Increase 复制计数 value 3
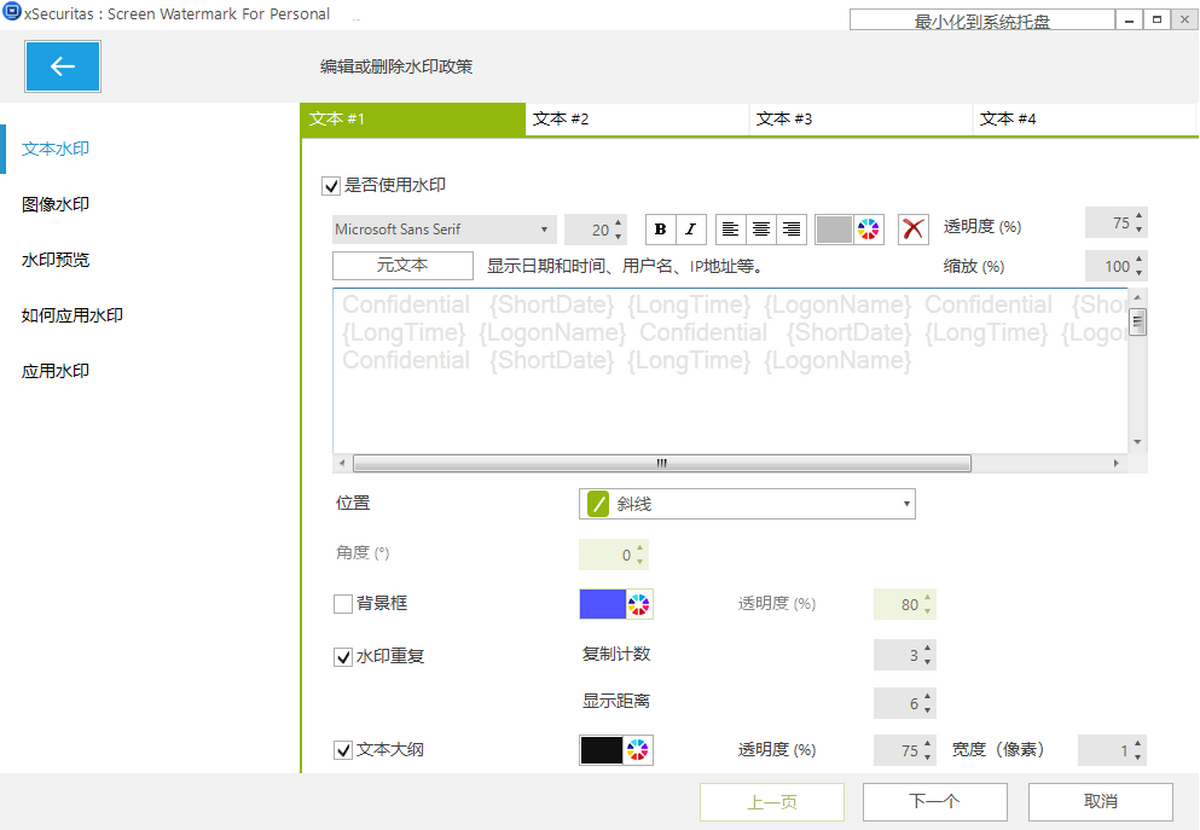Viewport: 1200px width, 830px height. click(928, 649)
